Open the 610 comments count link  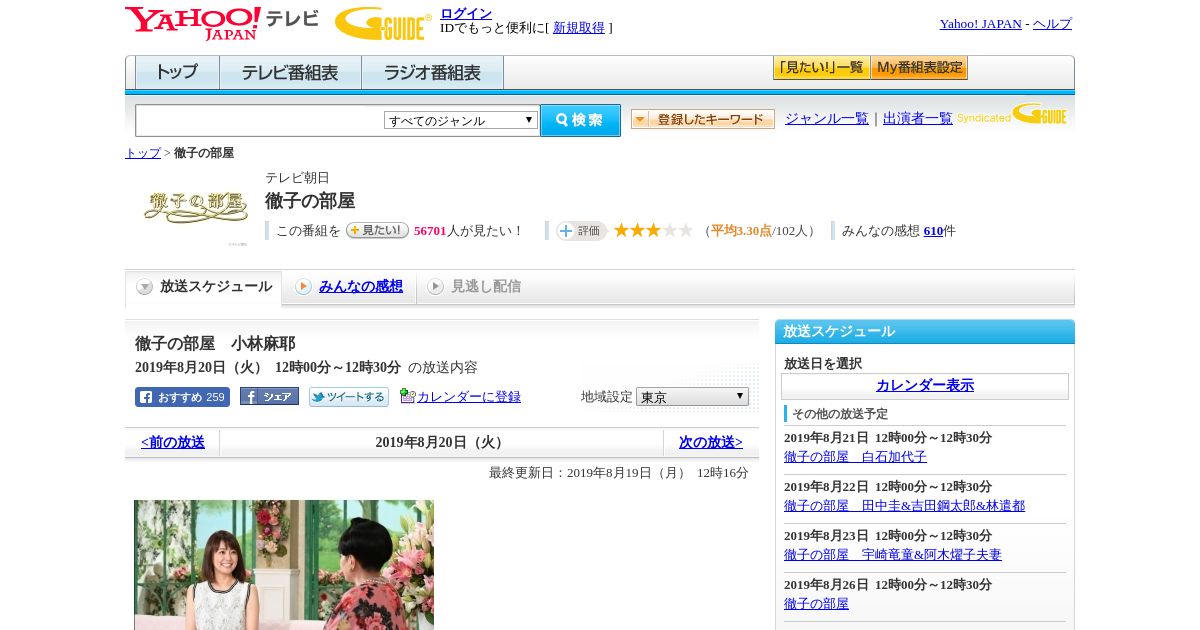coord(933,231)
